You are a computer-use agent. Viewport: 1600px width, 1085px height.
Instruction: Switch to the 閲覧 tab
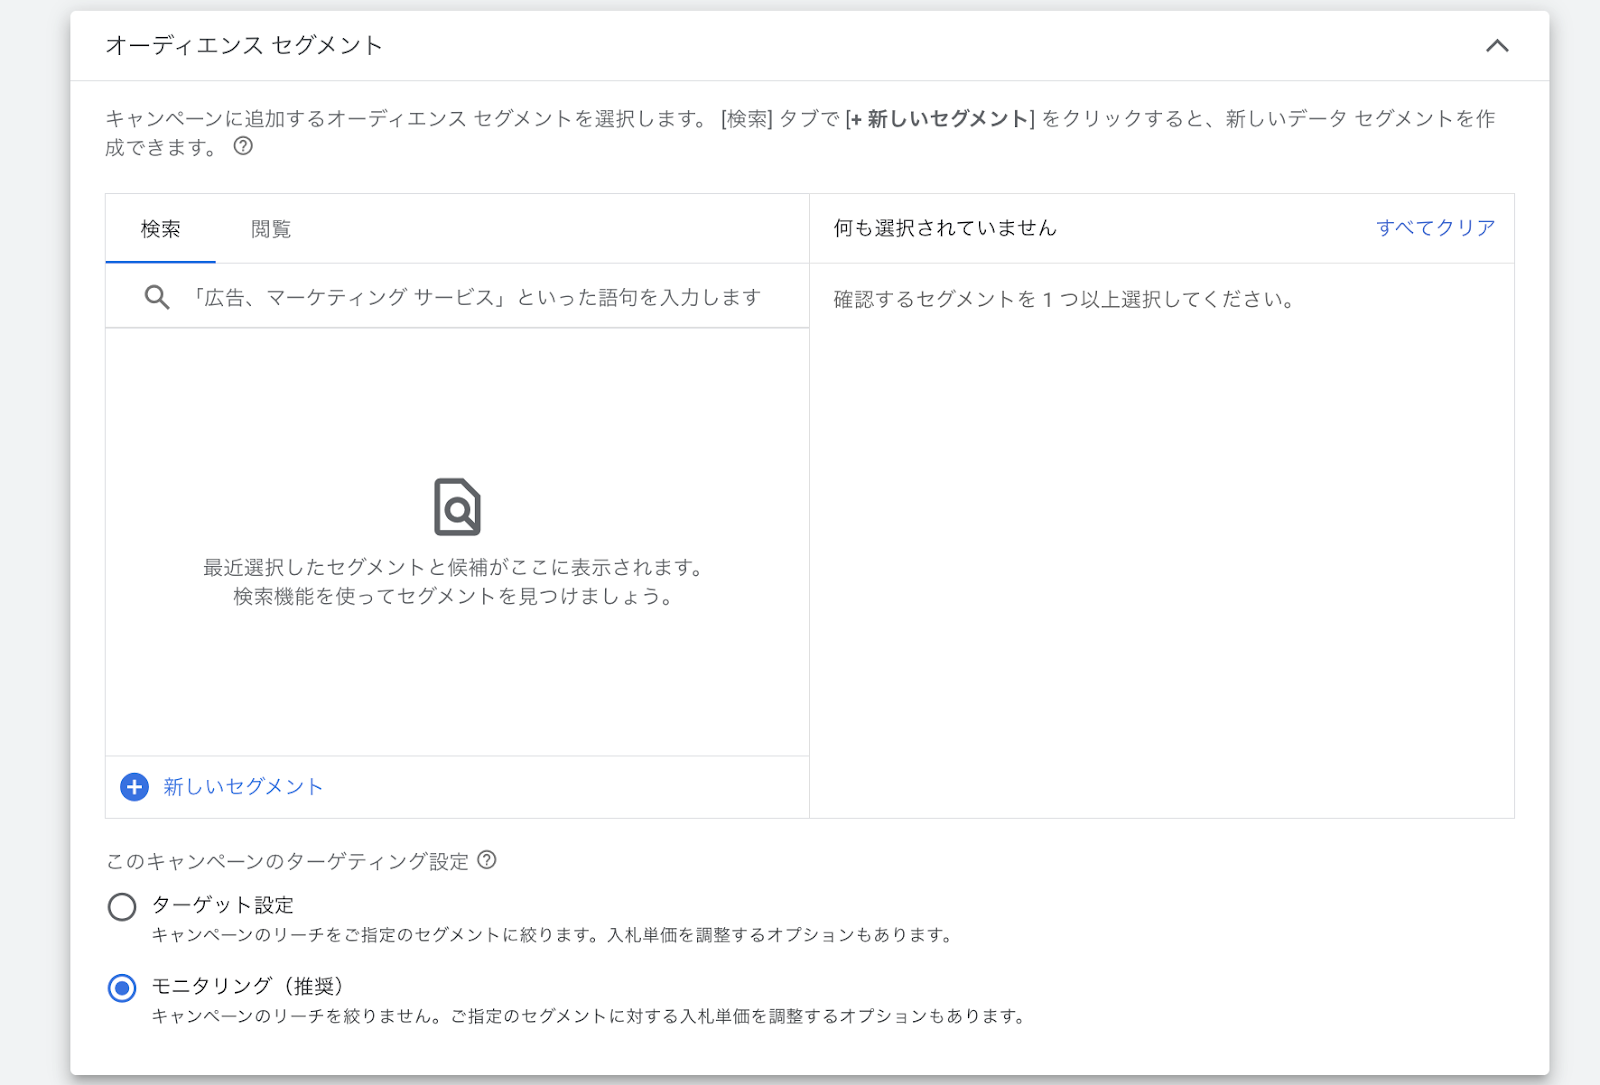[x=271, y=229]
